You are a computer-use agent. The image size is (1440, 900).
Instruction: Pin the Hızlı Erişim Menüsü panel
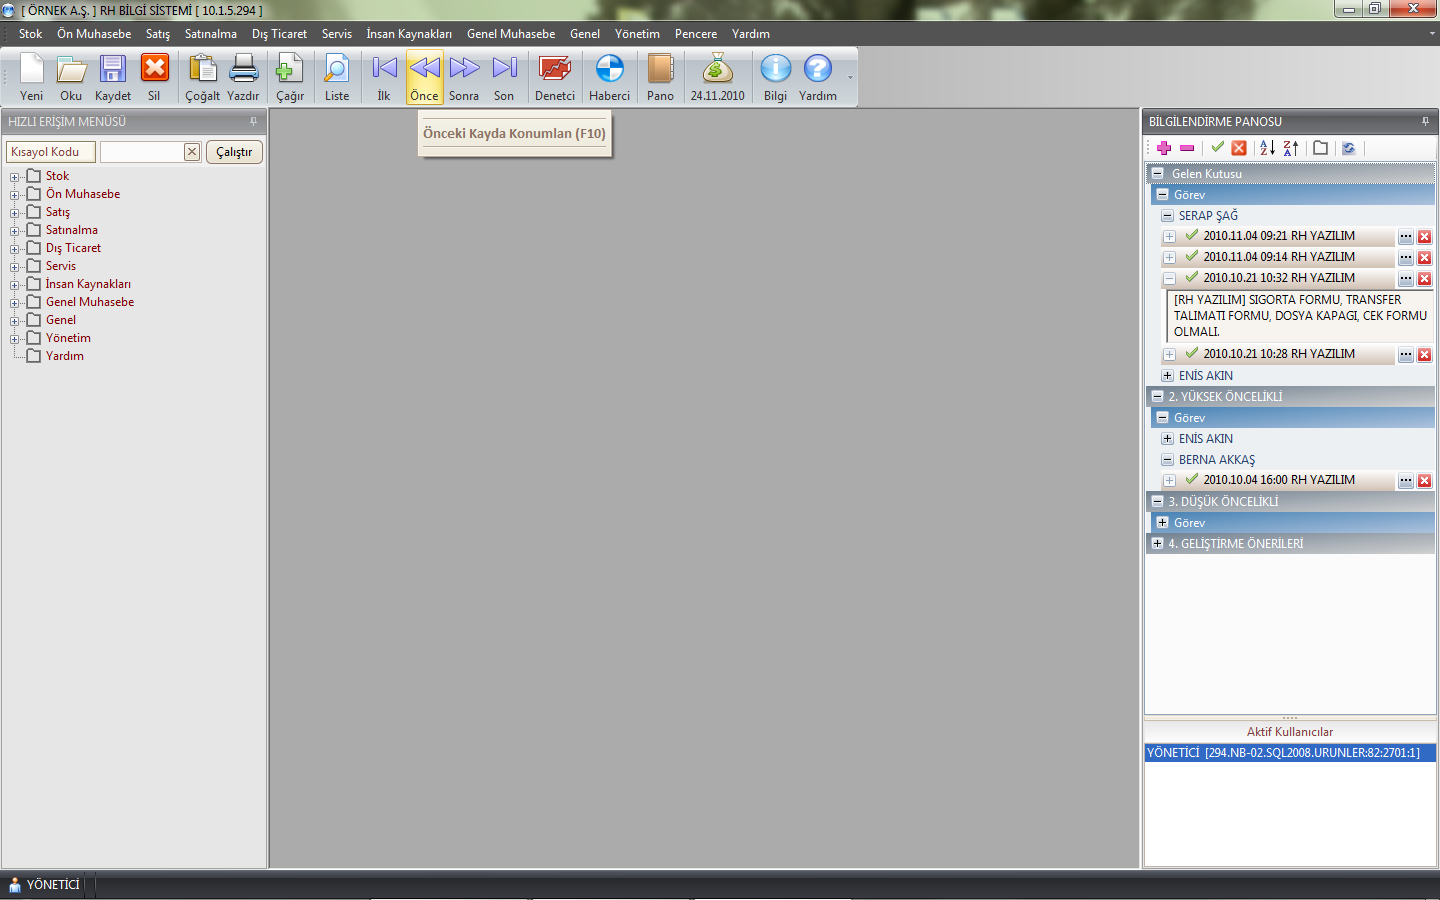253,122
